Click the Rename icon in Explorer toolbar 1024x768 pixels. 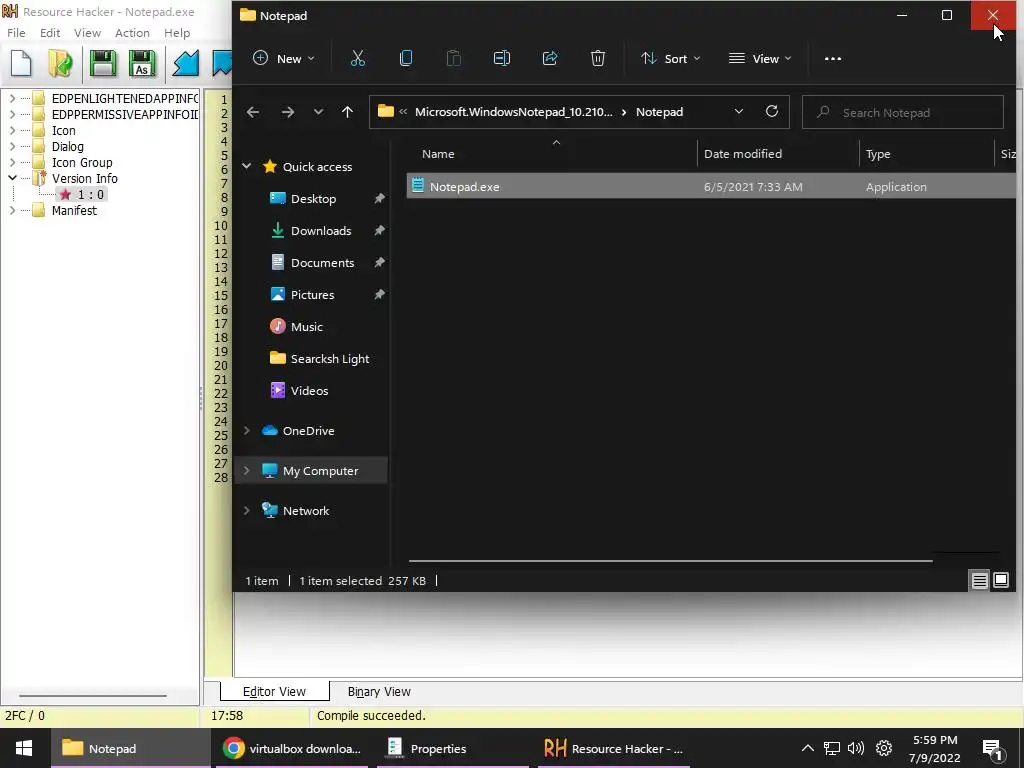502,58
